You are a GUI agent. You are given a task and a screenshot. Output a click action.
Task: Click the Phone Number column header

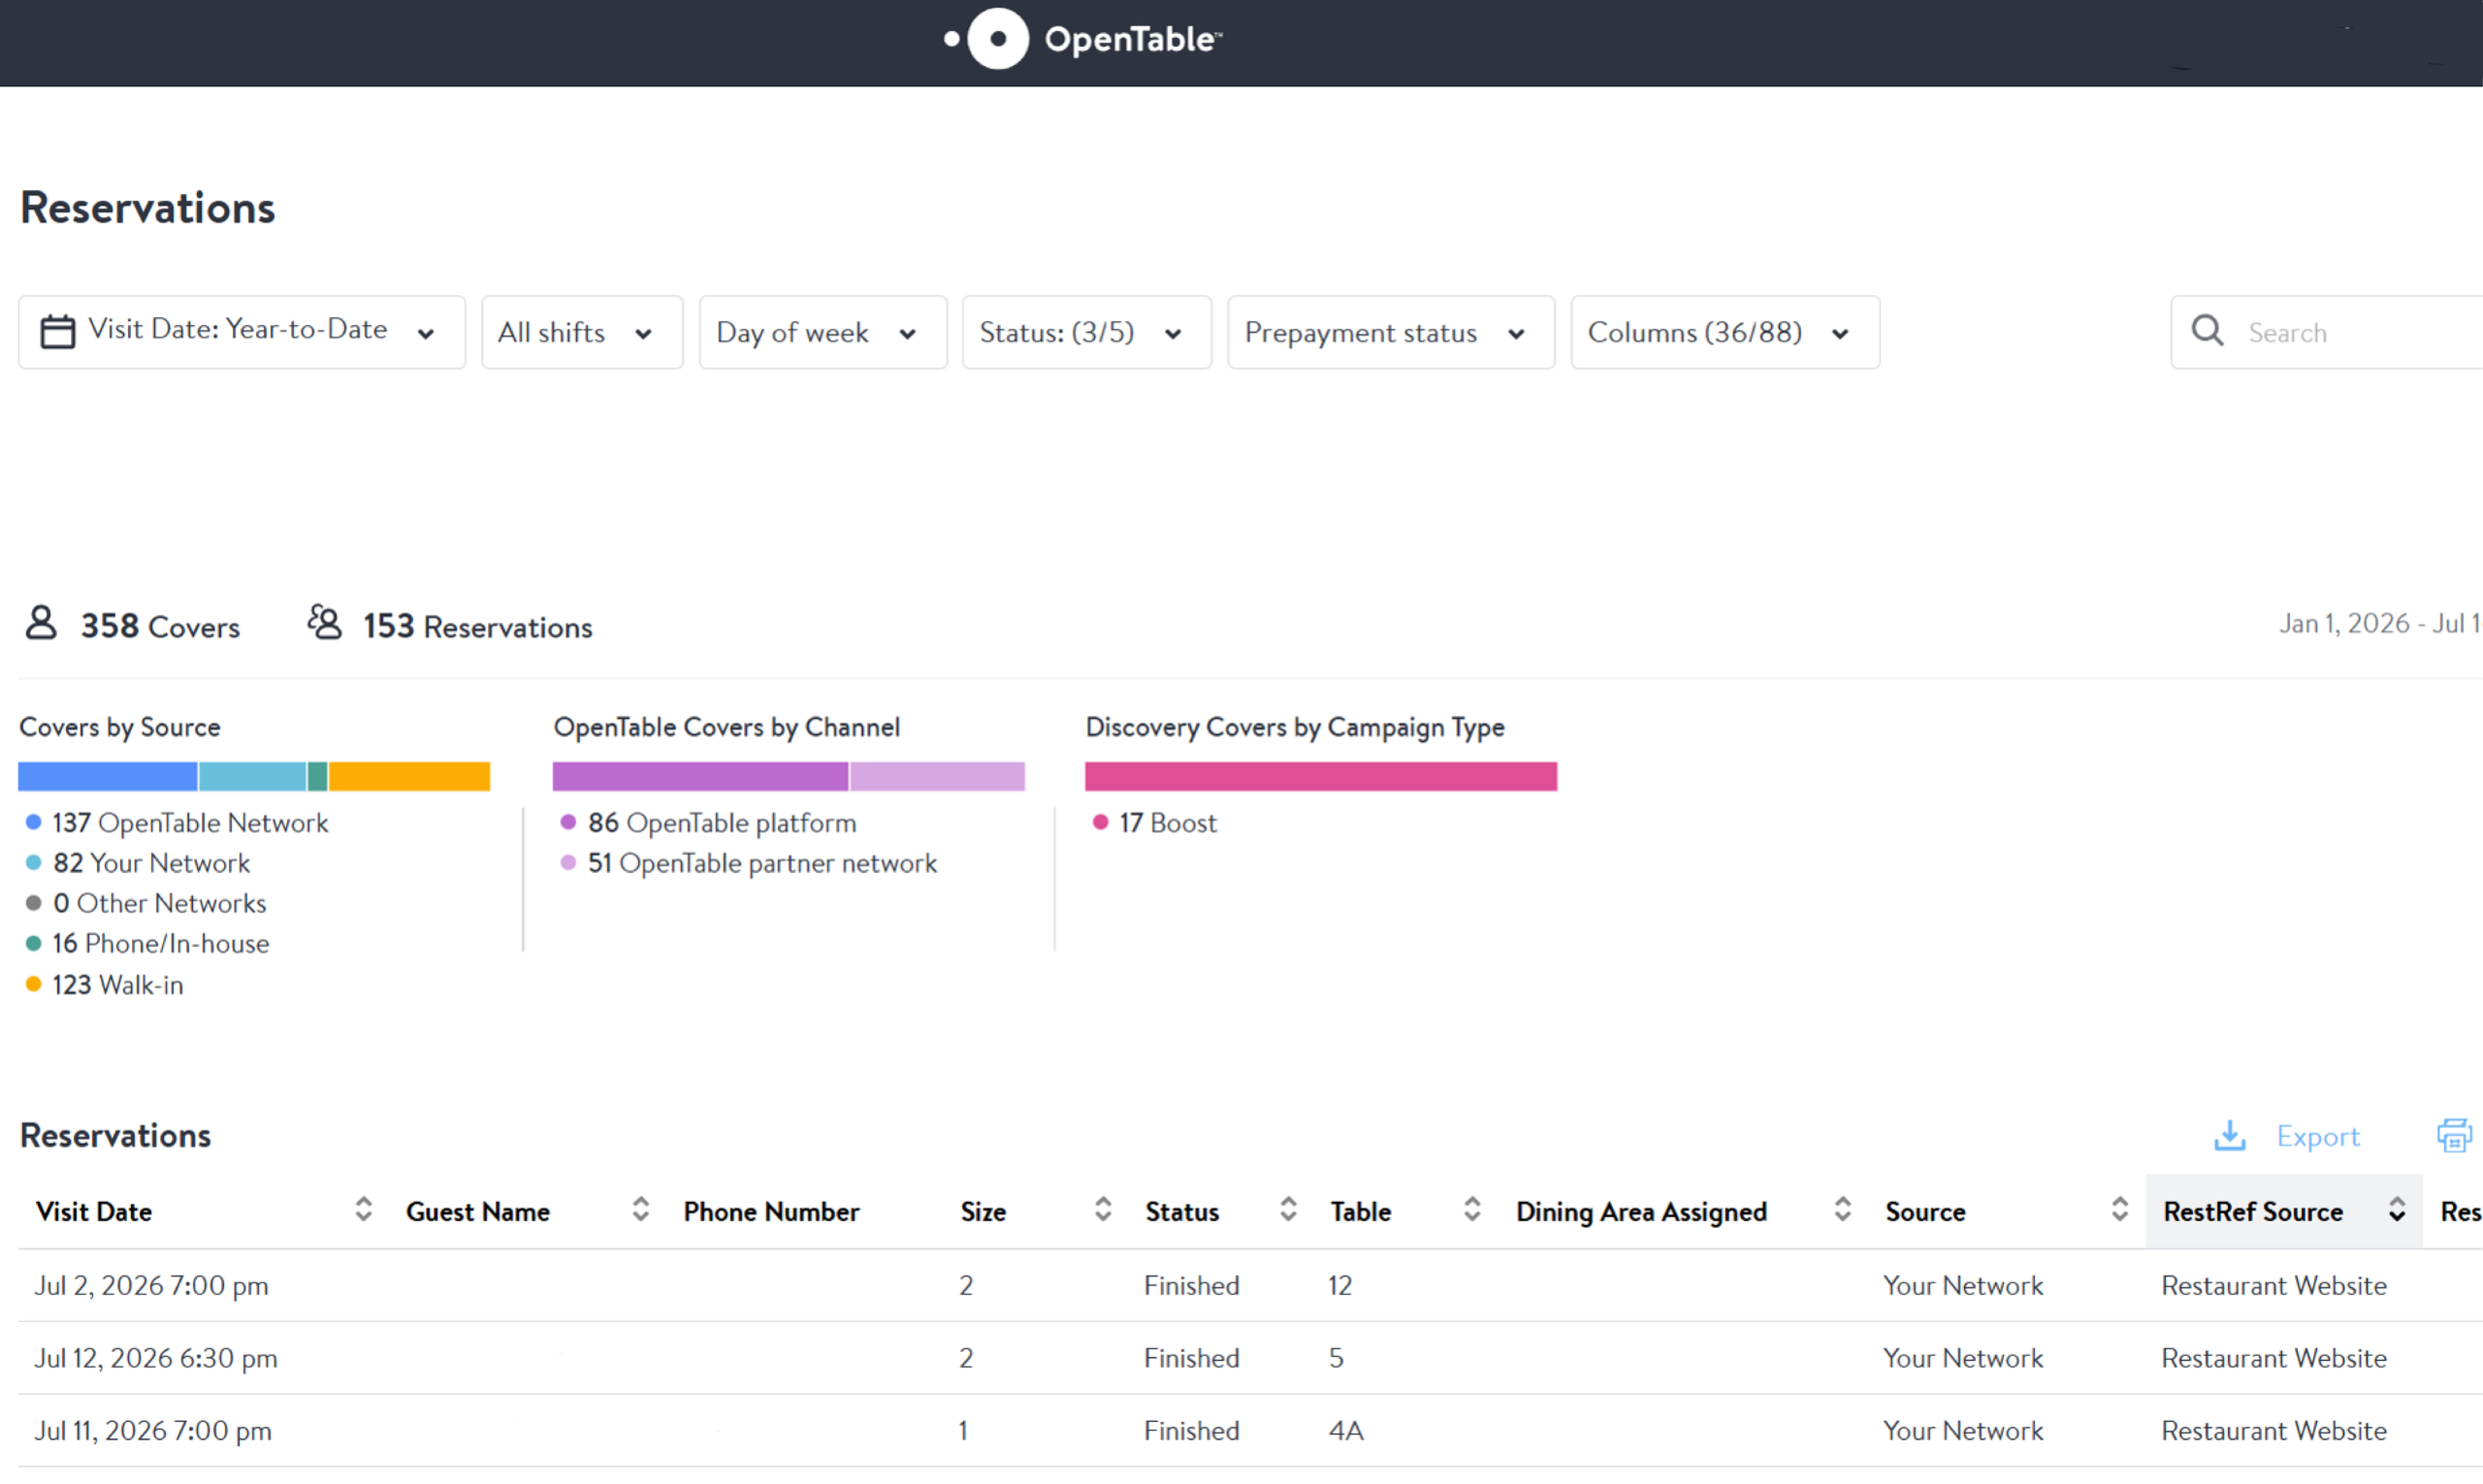point(771,1212)
